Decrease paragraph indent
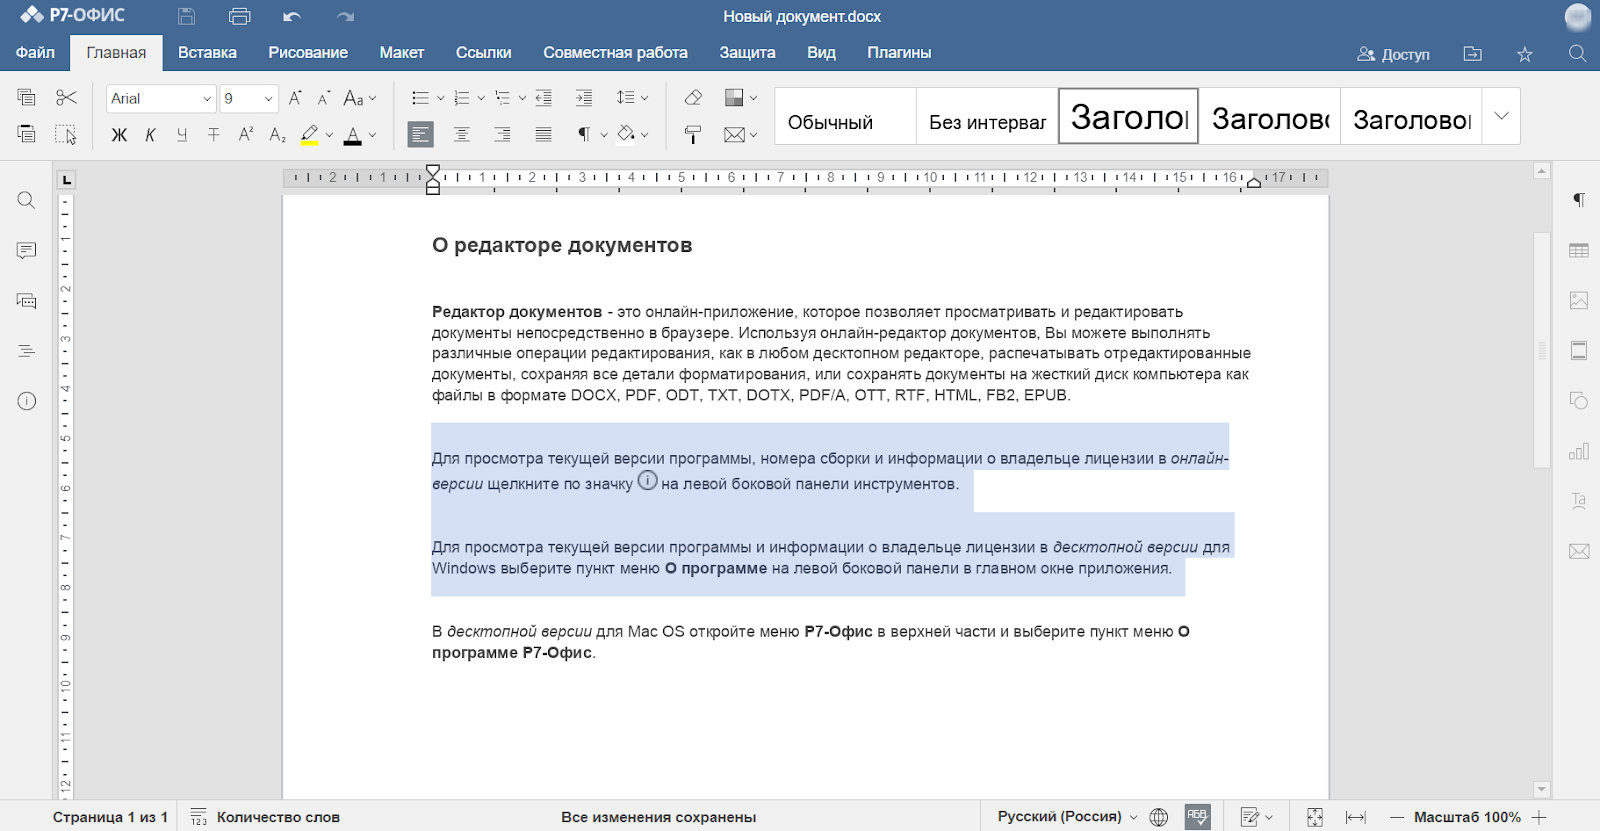Viewport: 1600px width, 831px height. 544,98
